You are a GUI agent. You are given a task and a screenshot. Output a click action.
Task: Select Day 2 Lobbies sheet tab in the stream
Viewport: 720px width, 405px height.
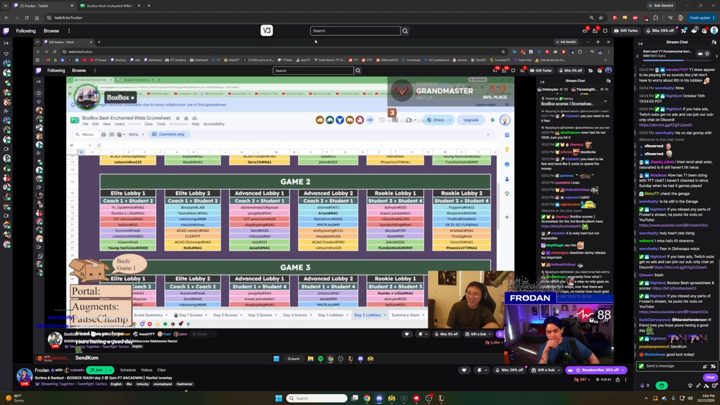370,315
